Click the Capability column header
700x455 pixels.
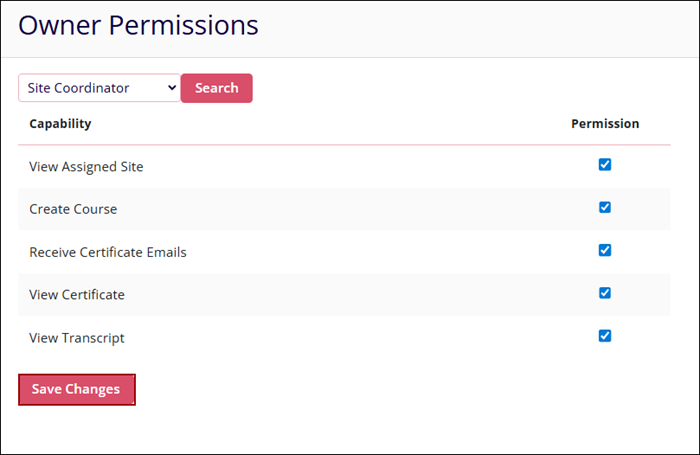[x=60, y=124]
